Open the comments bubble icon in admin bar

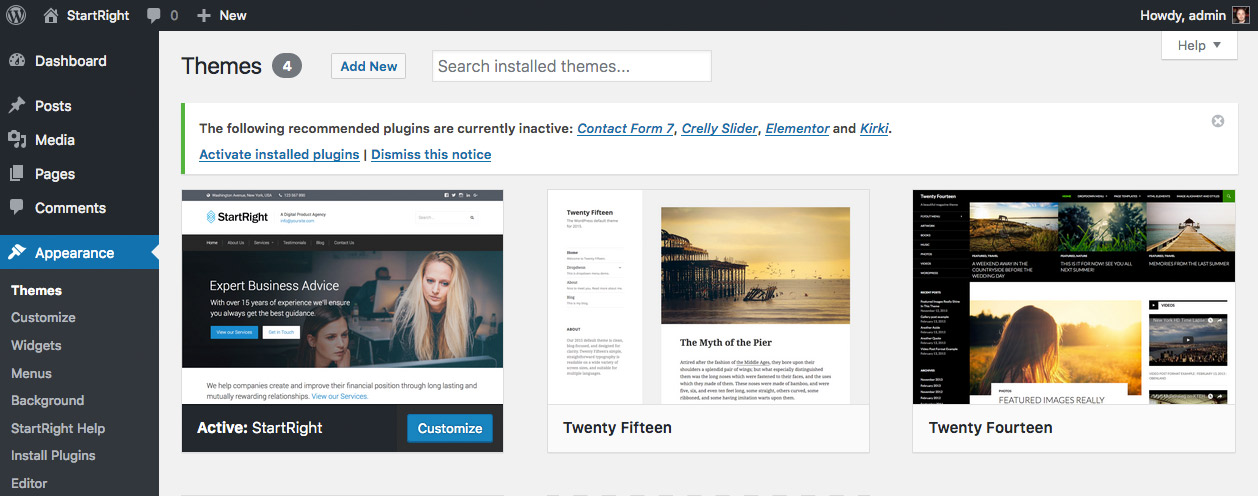(154, 16)
